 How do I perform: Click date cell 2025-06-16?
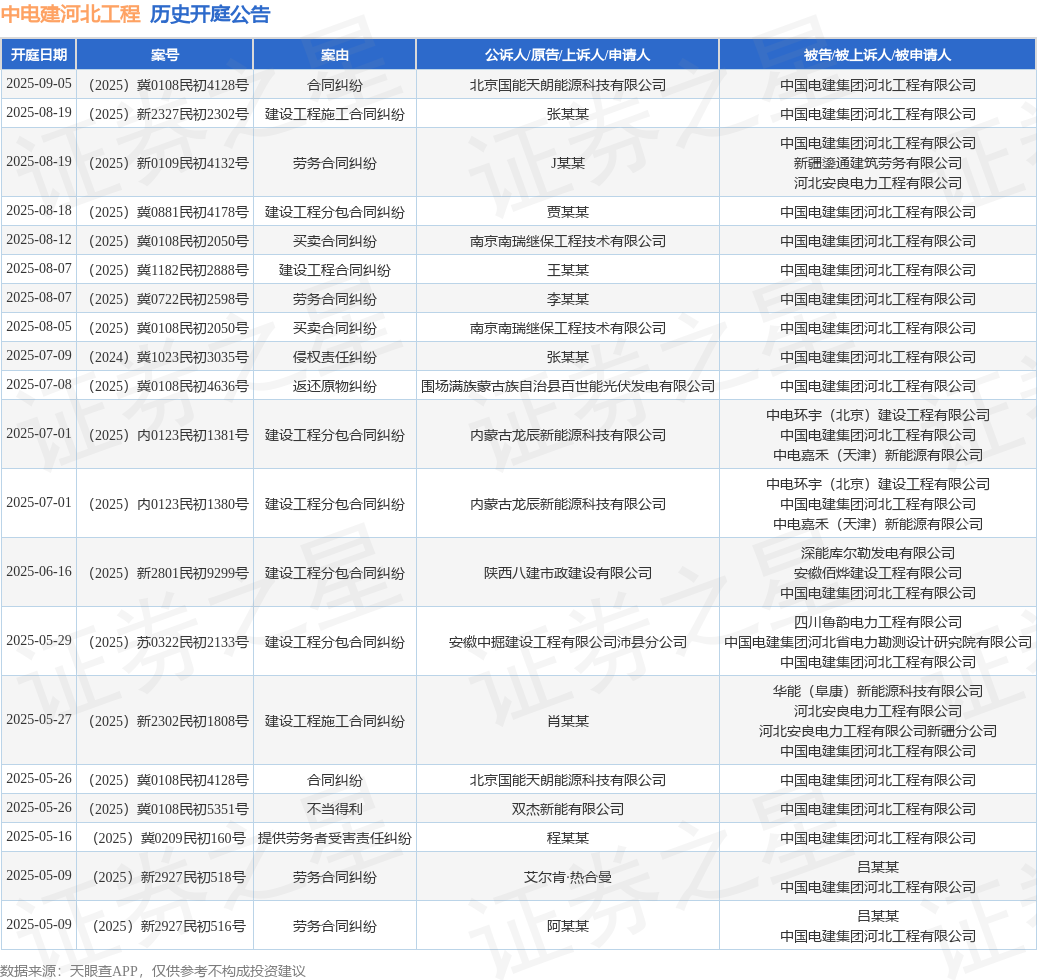pyautogui.click(x=39, y=572)
